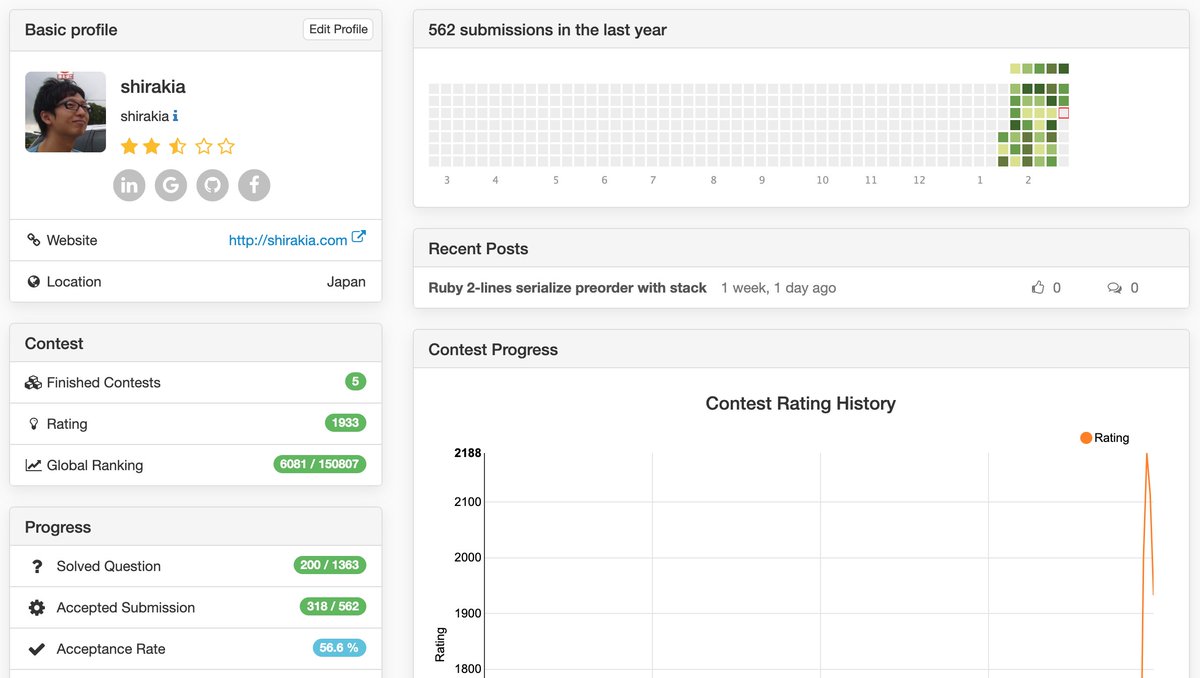Click the half-filled third star
This screenshot has height=678, width=1200.
[177, 147]
